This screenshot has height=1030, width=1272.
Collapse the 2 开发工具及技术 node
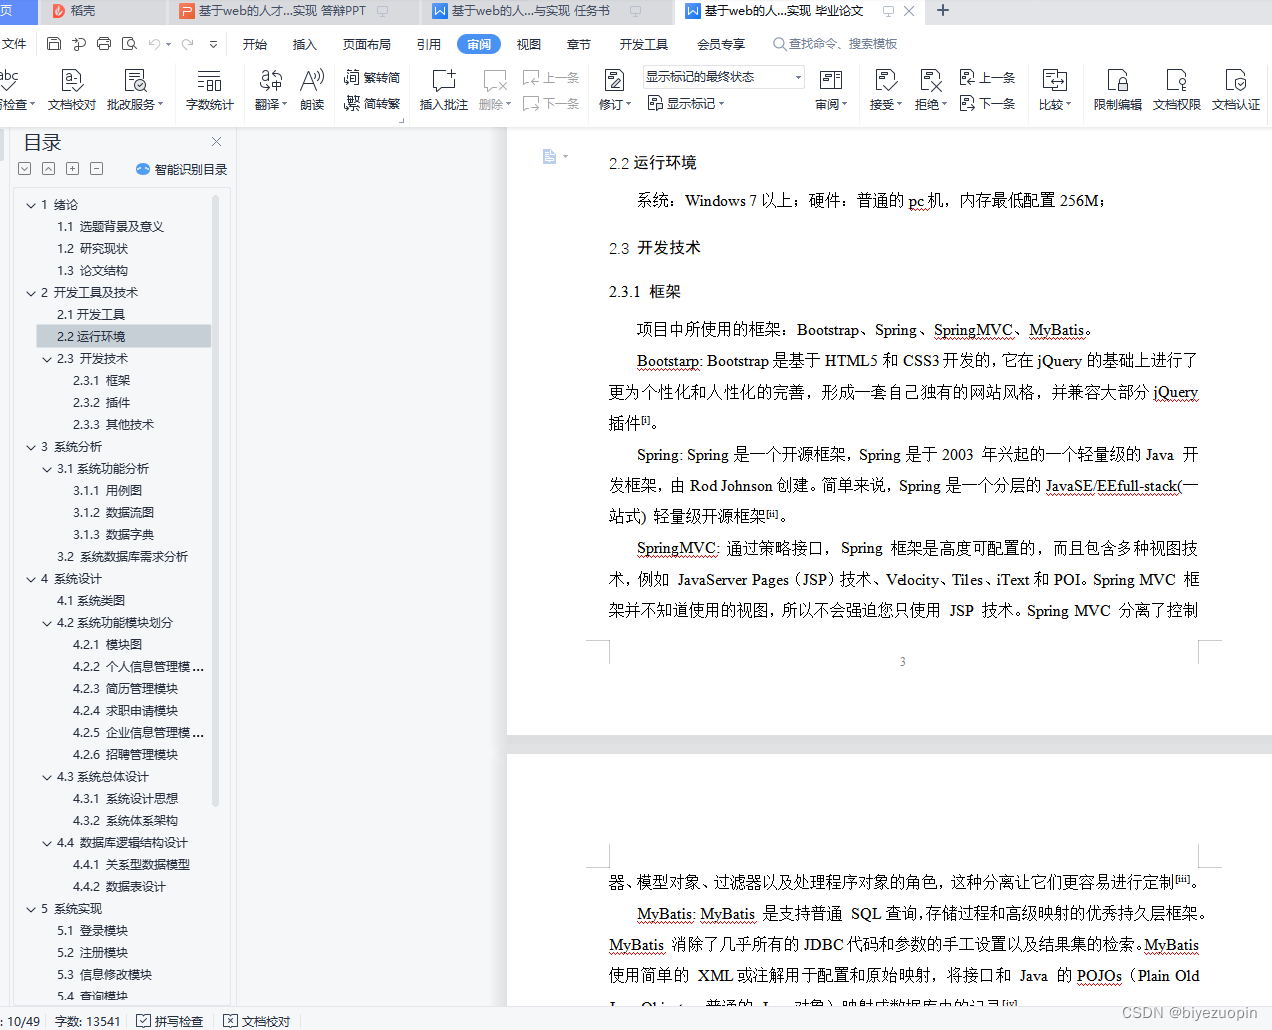coord(30,293)
